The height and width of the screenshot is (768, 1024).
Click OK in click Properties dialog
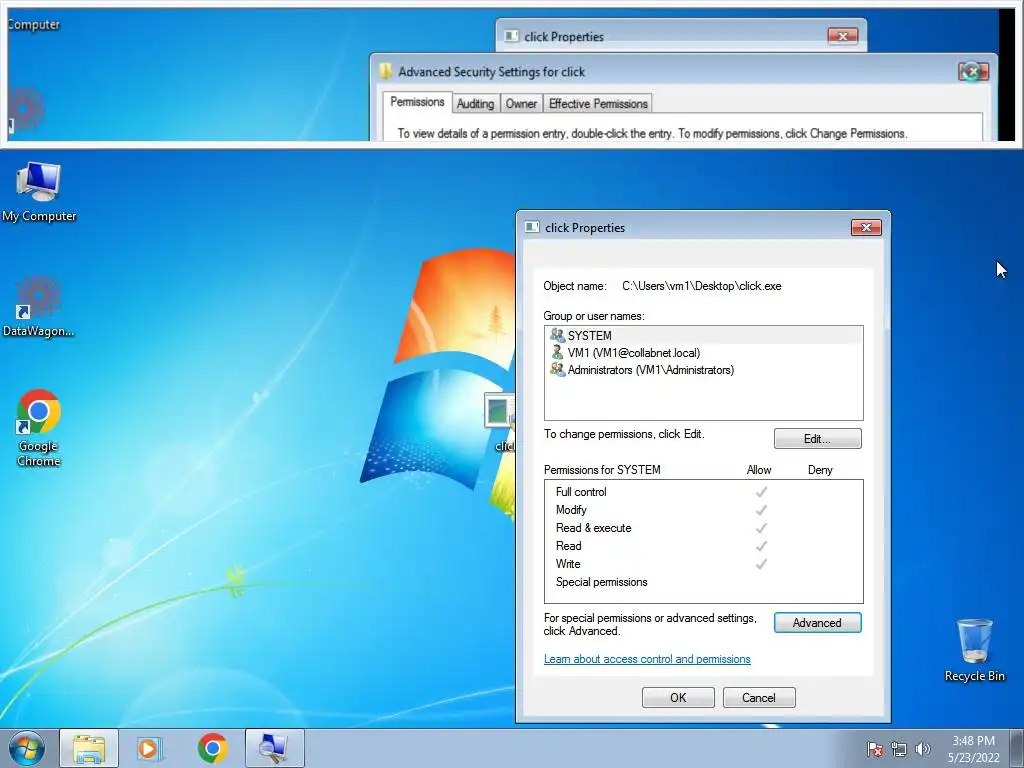pyautogui.click(x=678, y=697)
